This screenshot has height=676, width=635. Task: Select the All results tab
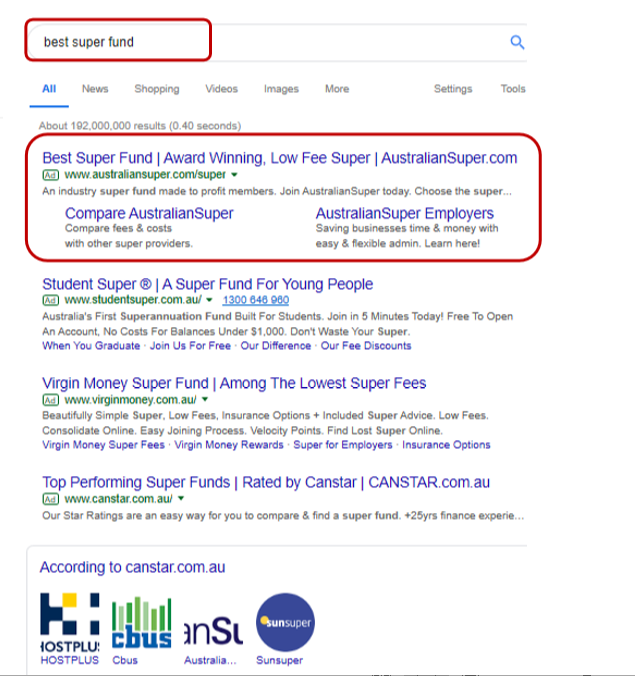49,89
